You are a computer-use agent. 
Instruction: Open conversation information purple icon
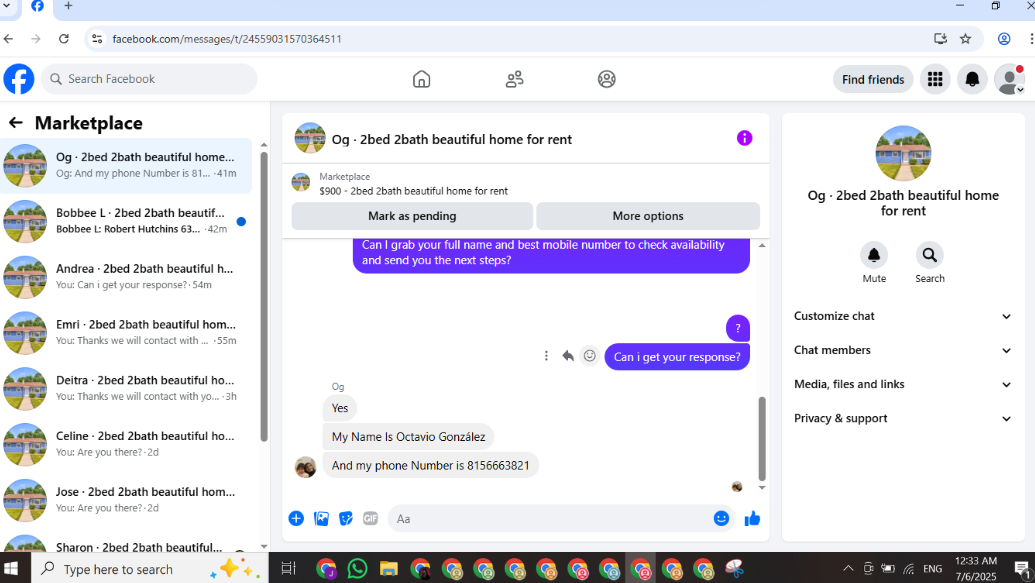point(744,138)
